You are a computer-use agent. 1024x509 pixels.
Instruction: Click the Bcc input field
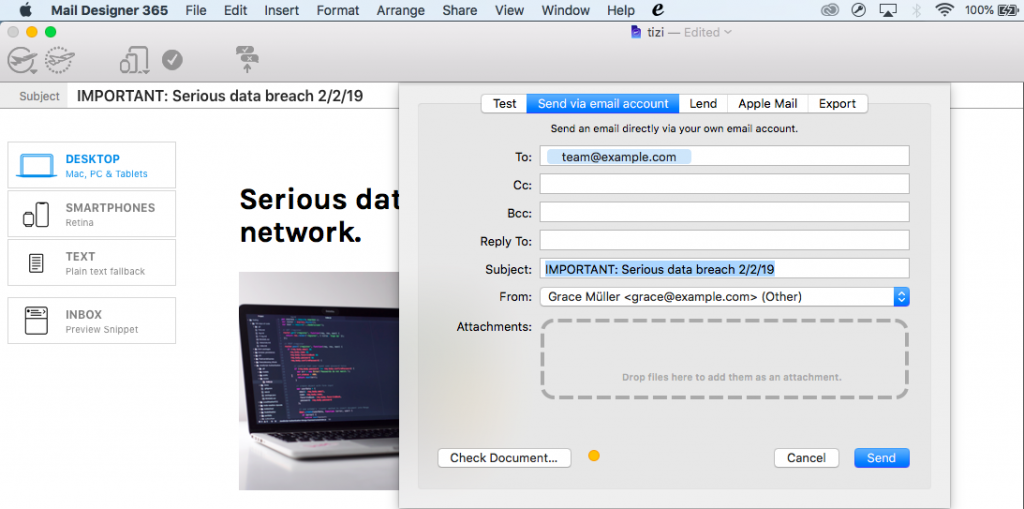(724, 212)
